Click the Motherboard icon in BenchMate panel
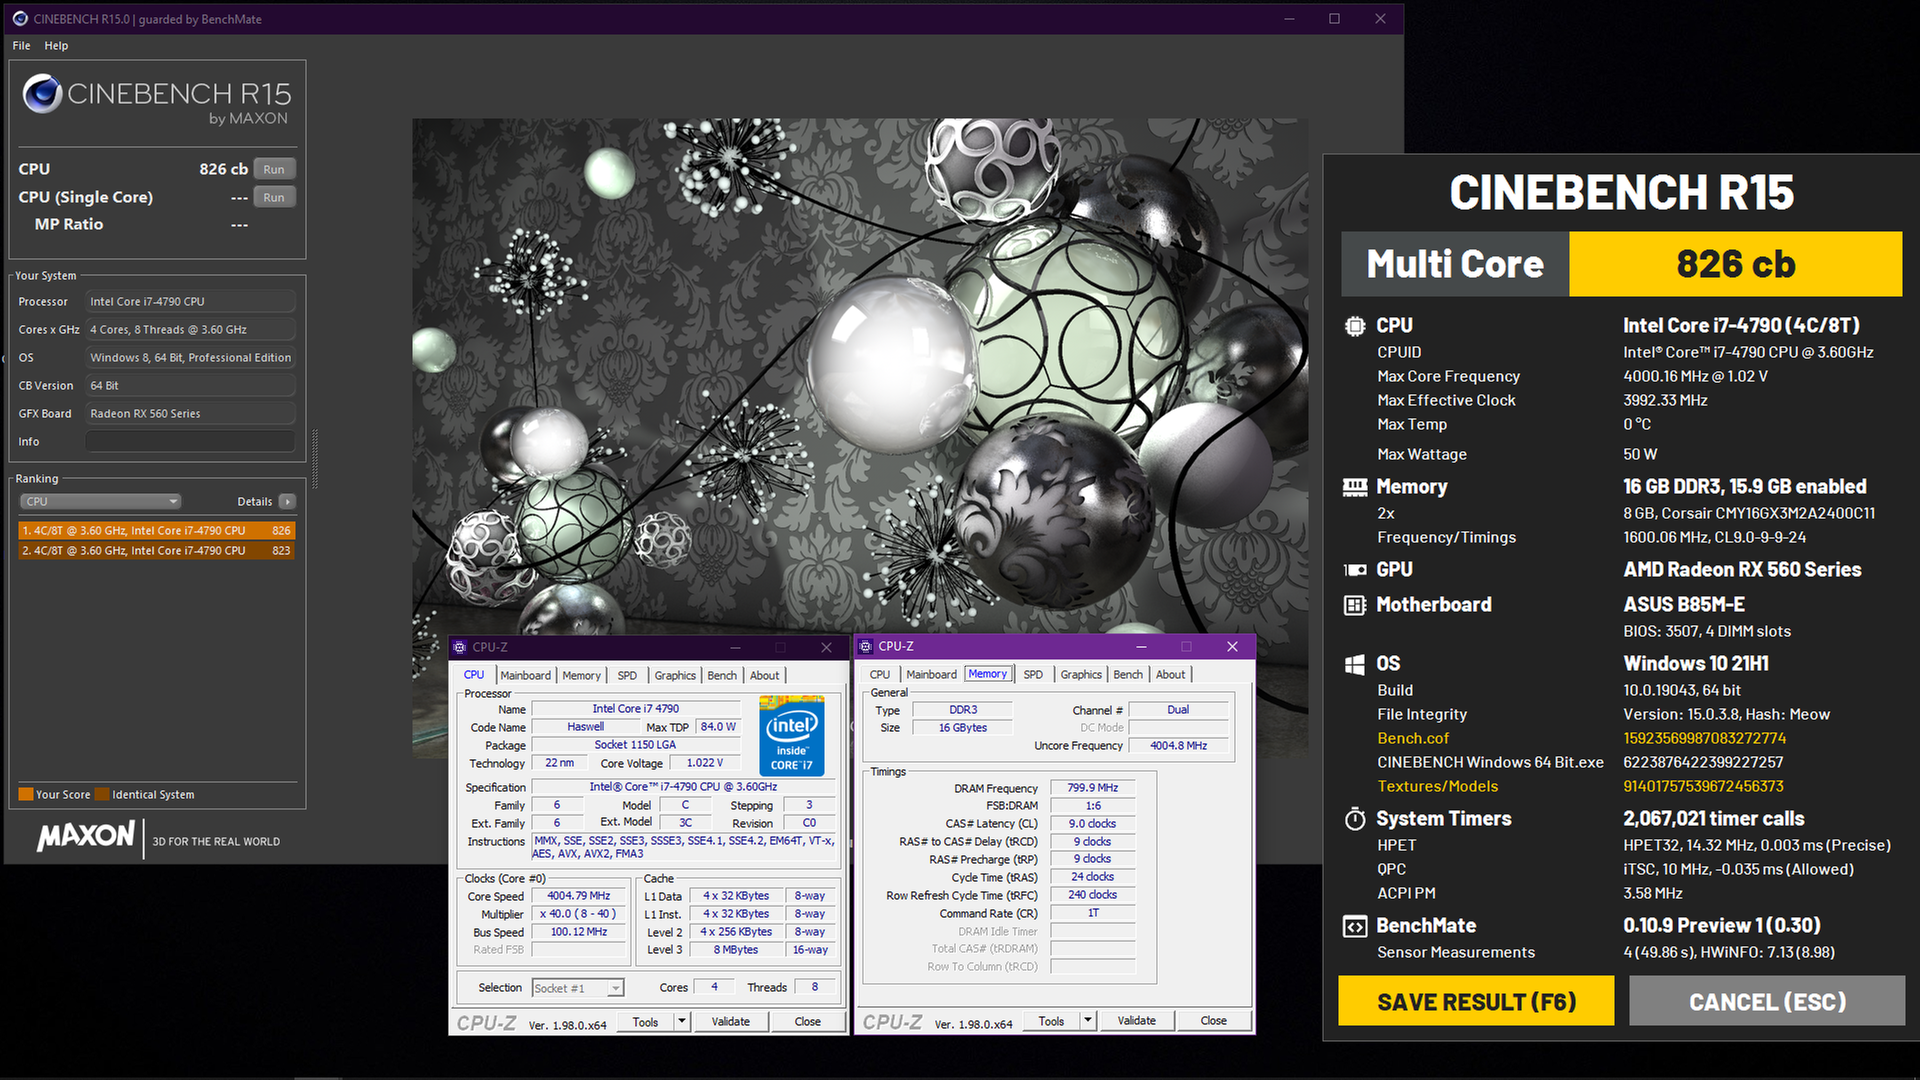 pos(1354,605)
